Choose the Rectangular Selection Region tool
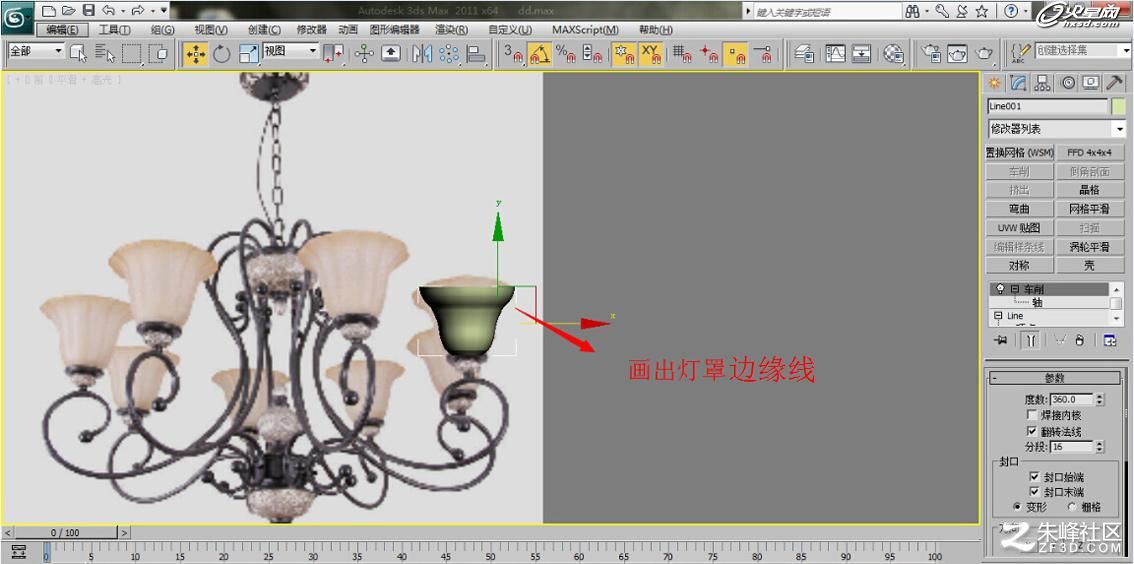Image resolution: width=1134 pixels, height=564 pixels. (x=132, y=53)
